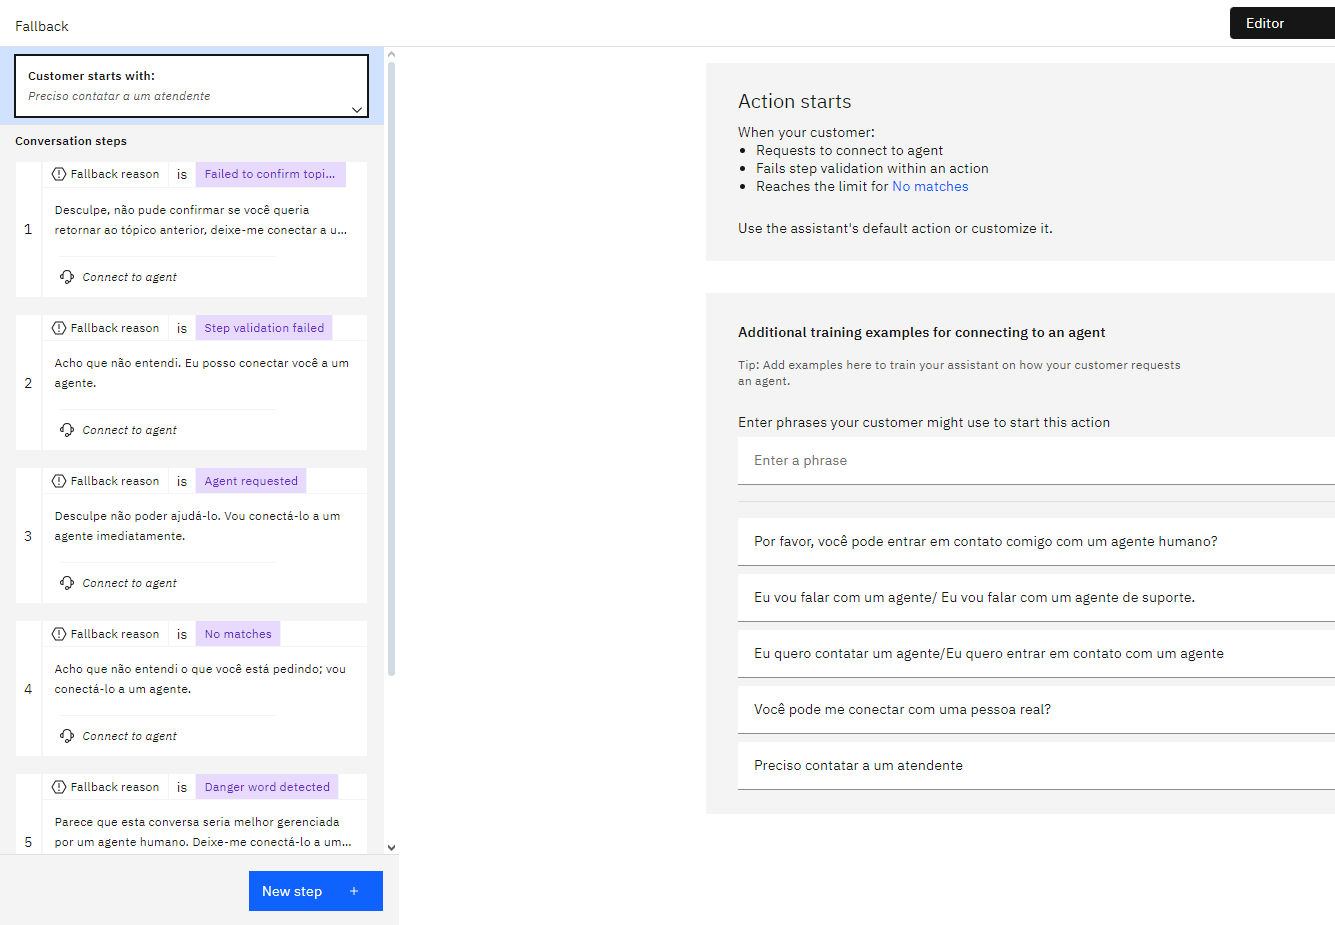Select the 'Step validation failed' condition tag
This screenshot has height=925, width=1335.
tap(264, 328)
